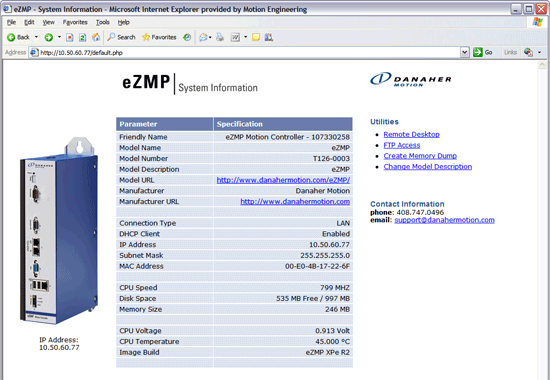This screenshot has width=550, height=380.
Task: Click the Model Number value T126-0003
Action: coord(331,159)
